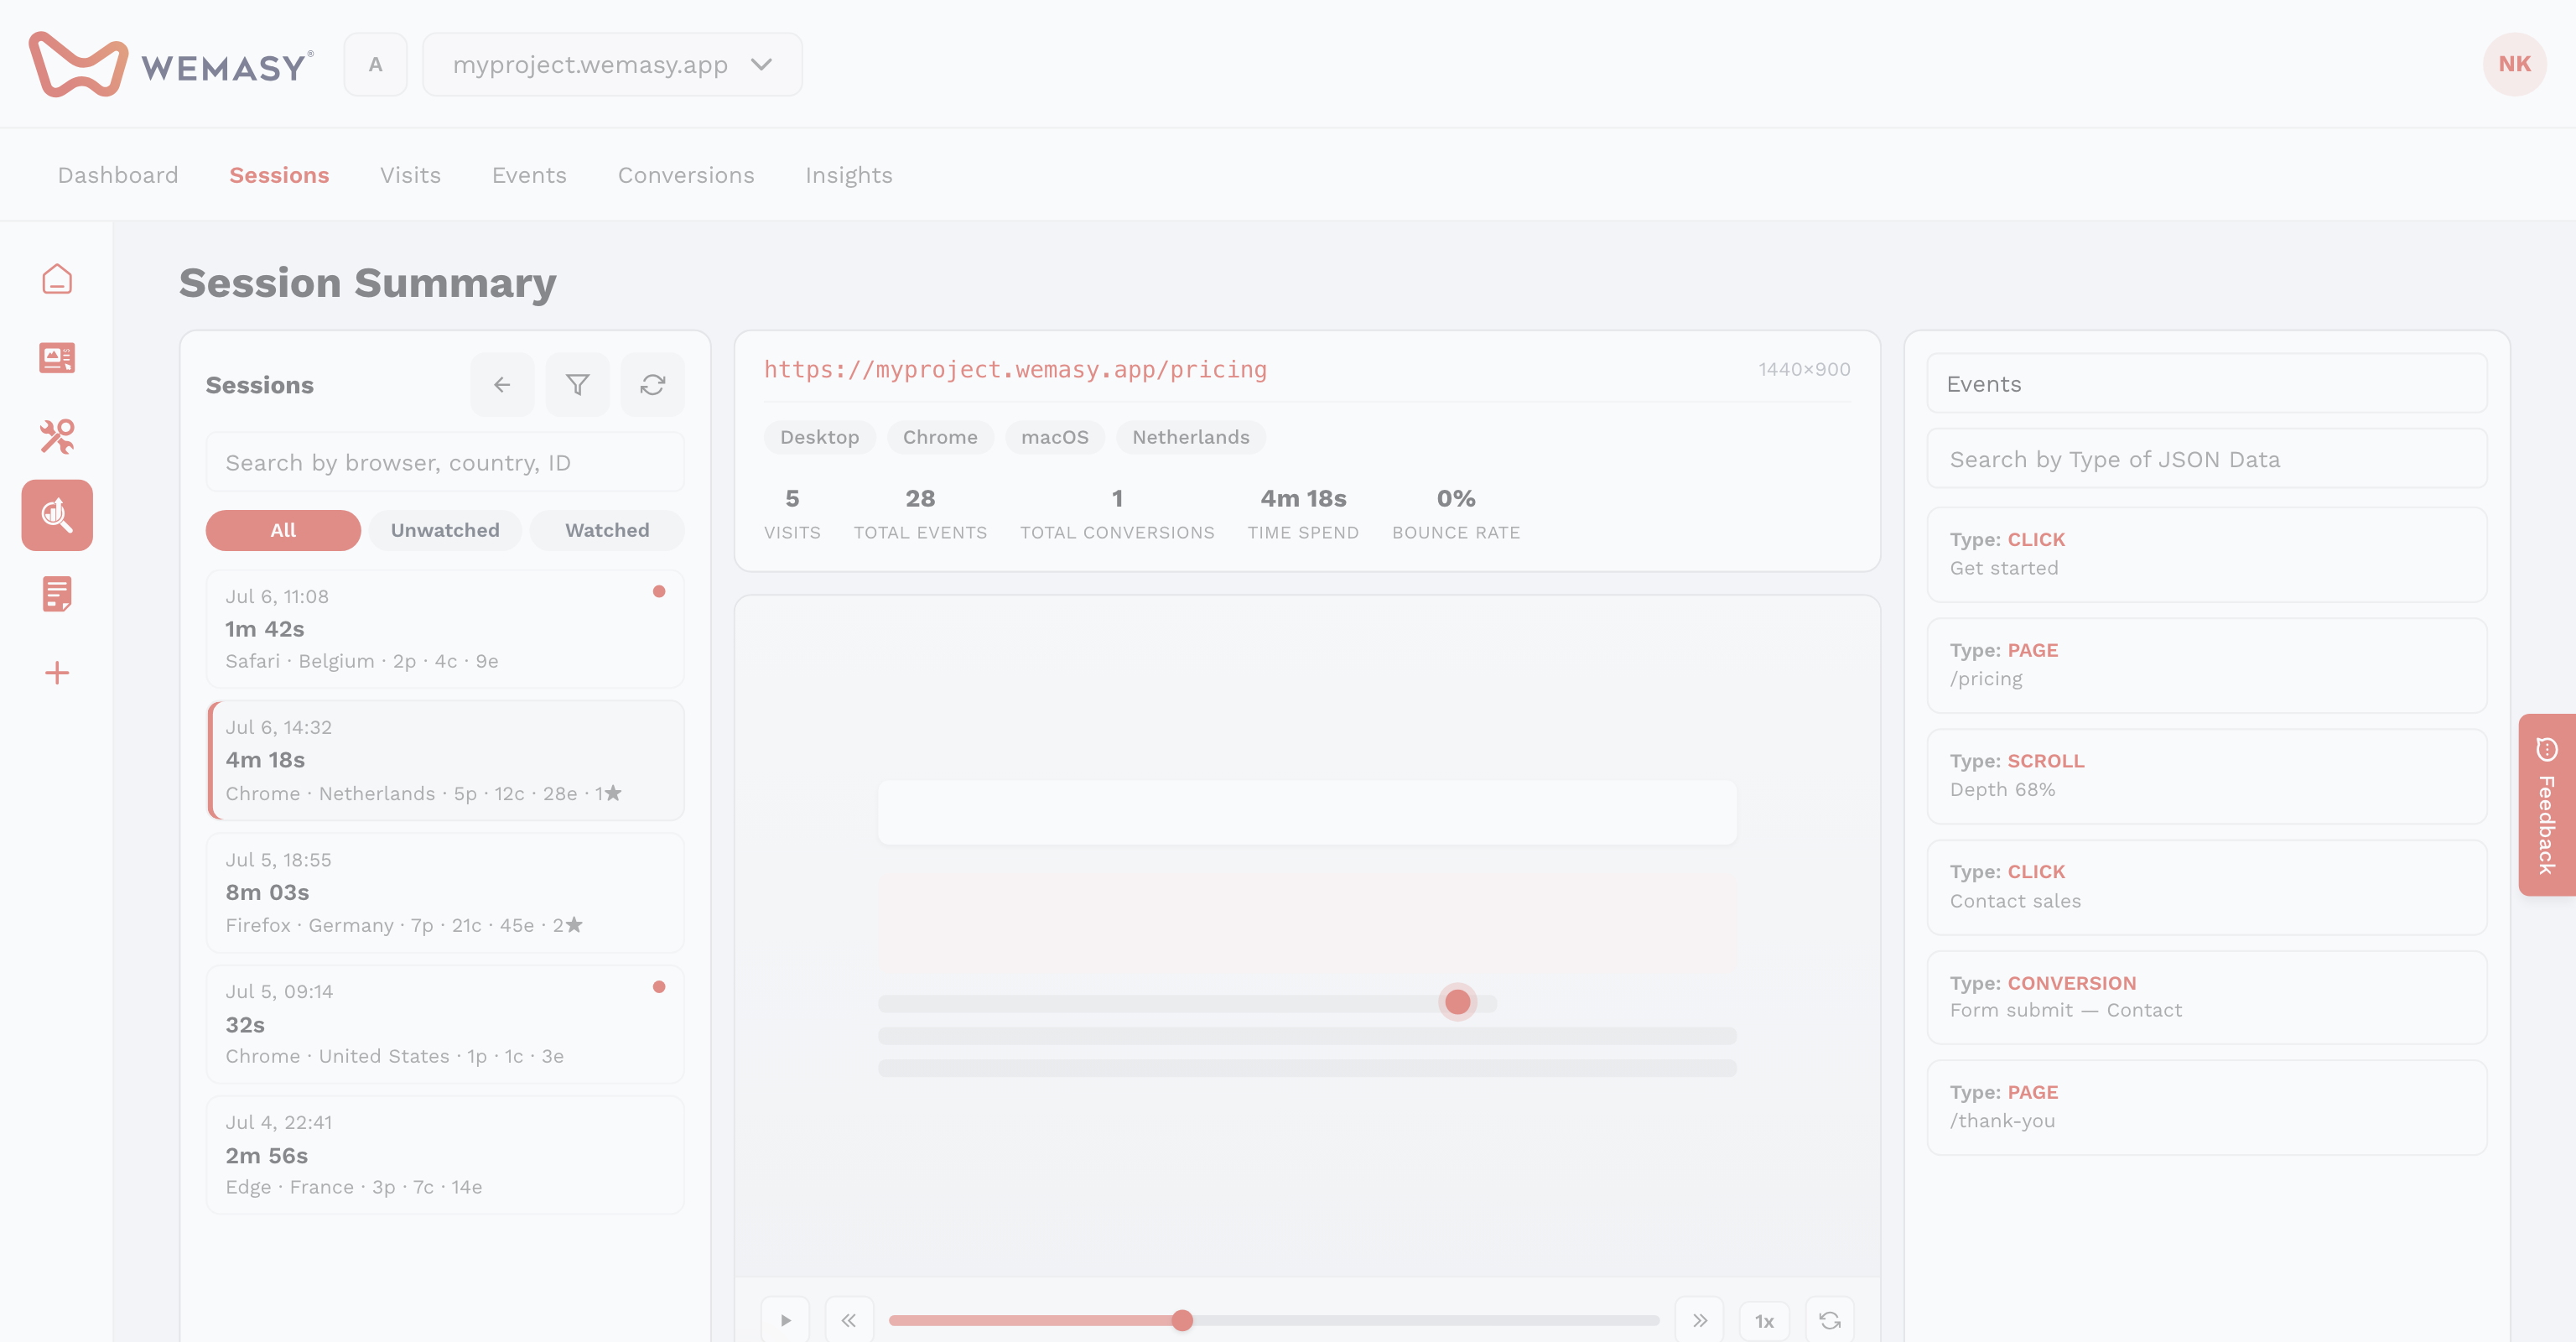Open the tools wrench sidebar icon
The width and height of the screenshot is (2576, 1342).
click(57, 436)
